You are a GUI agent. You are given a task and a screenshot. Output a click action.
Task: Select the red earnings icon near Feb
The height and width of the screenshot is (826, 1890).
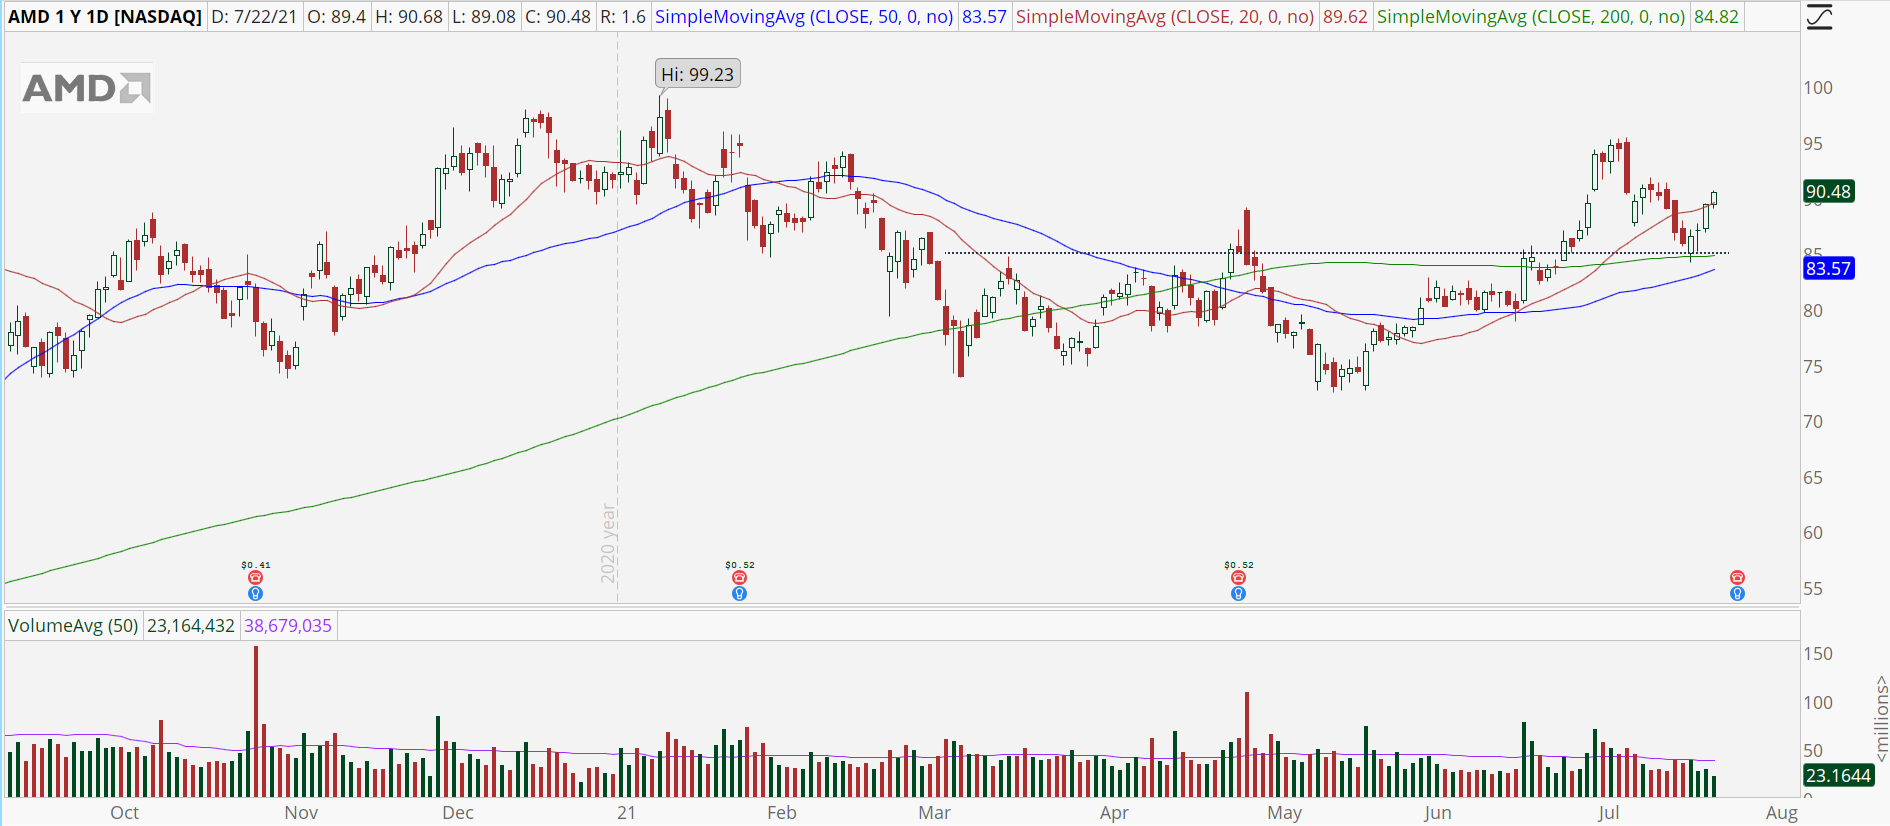click(739, 578)
